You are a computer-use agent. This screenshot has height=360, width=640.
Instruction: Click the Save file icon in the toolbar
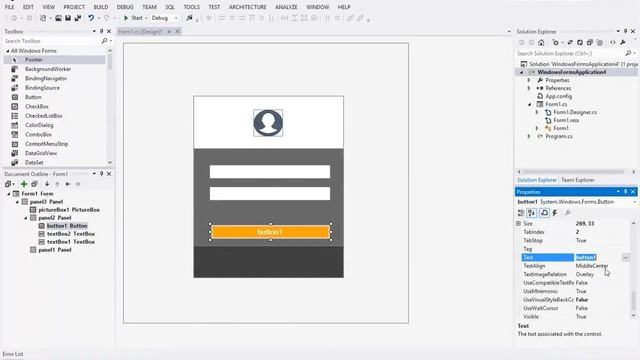68,18
